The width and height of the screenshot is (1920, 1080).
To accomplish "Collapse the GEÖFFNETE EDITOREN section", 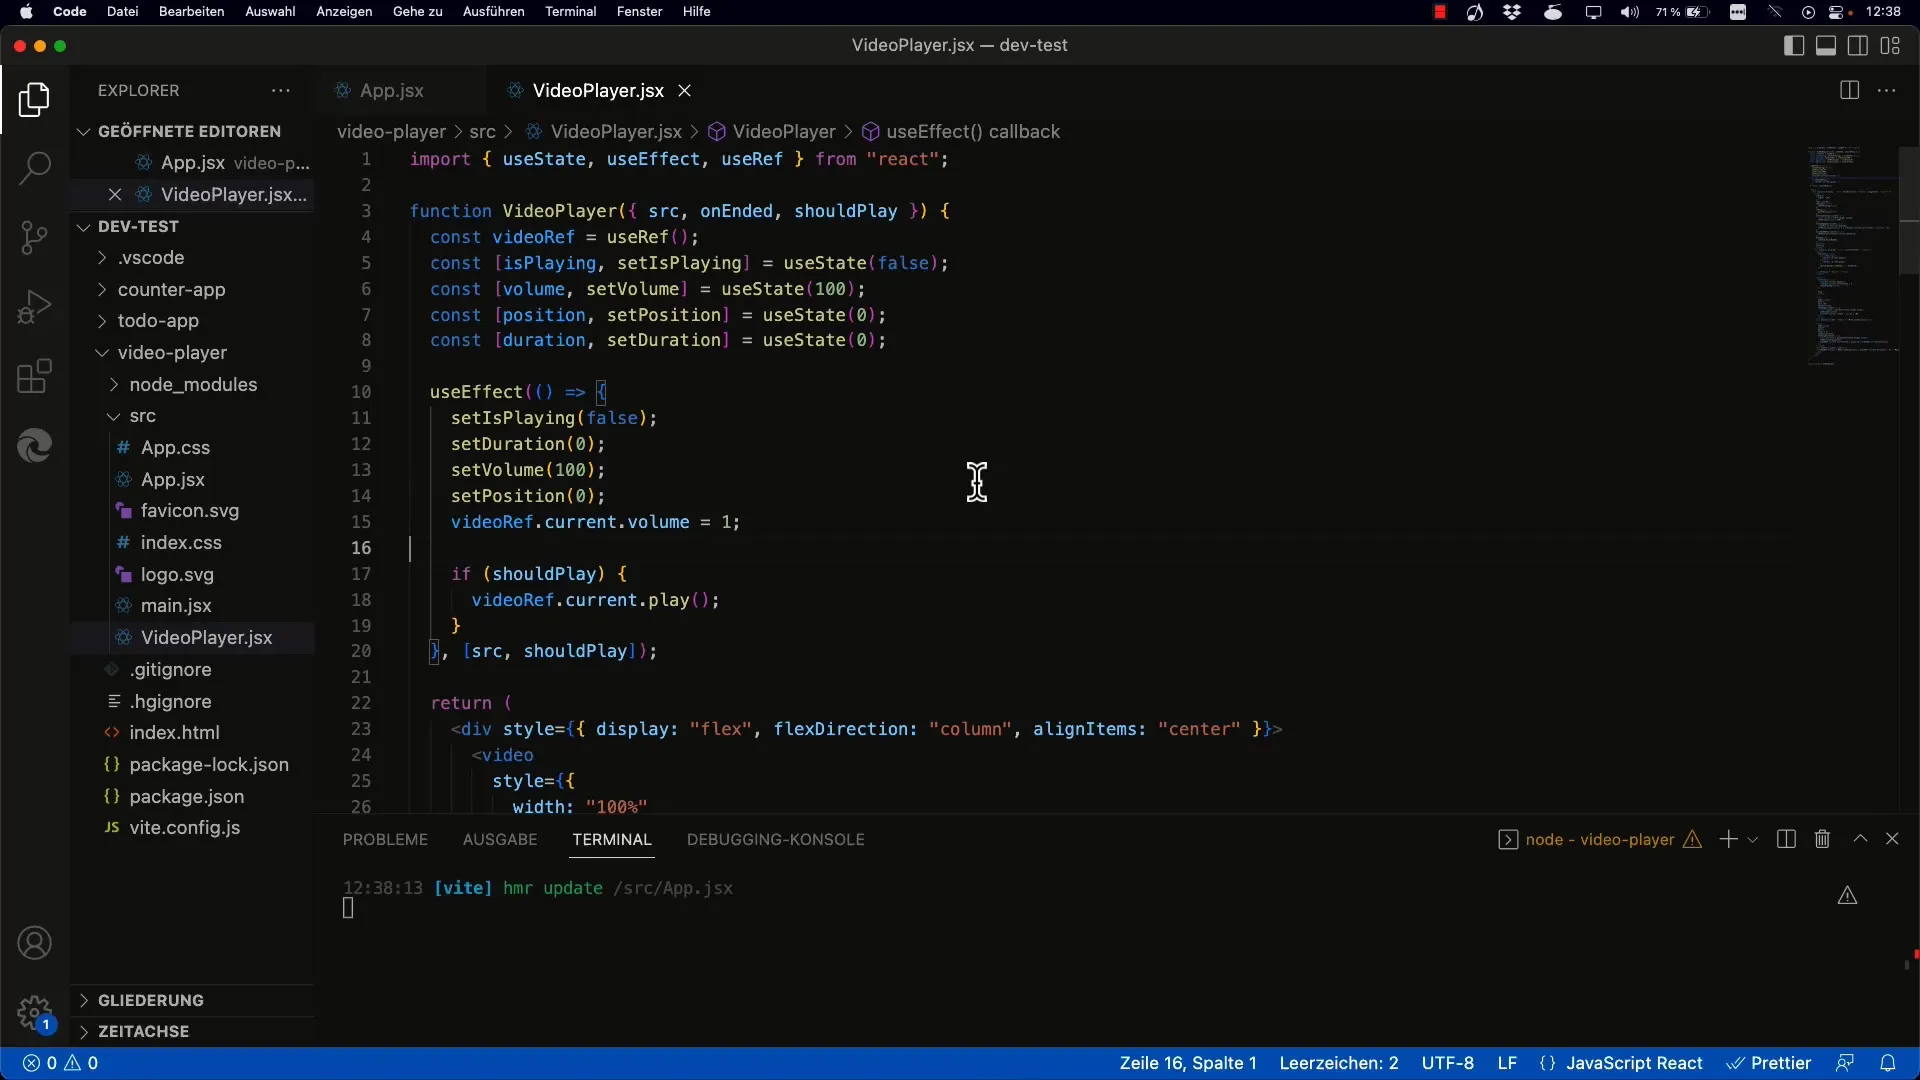I will [x=191, y=131].
